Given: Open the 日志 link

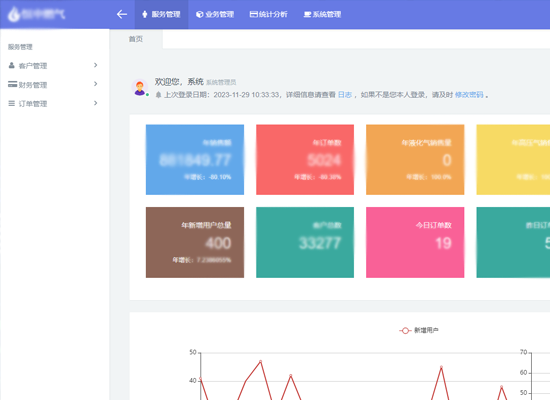Looking at the screenshot, I should [x=344, y=95].
